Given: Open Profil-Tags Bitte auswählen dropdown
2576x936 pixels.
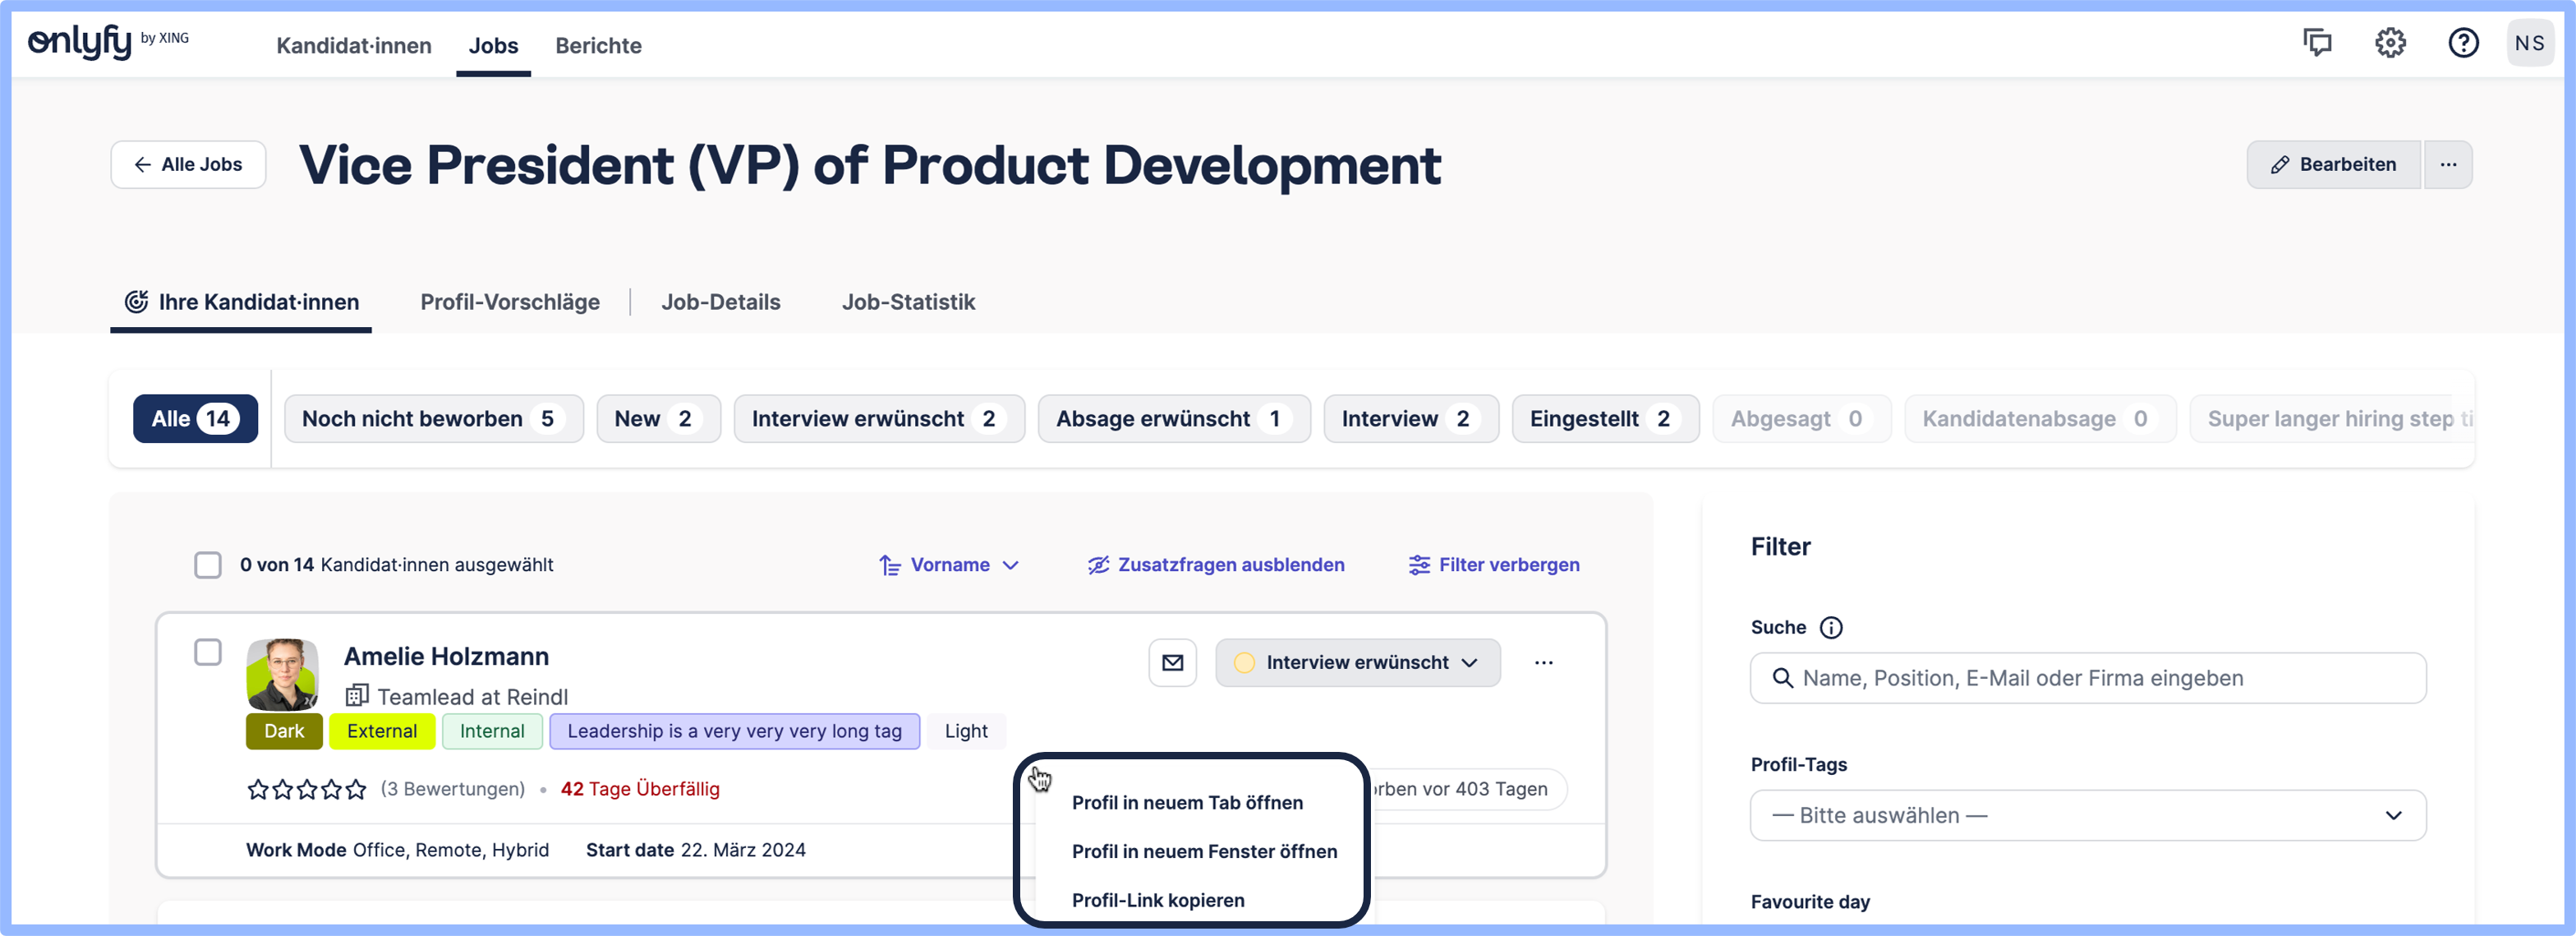Looking at the screenshot, I should 2087,815.
